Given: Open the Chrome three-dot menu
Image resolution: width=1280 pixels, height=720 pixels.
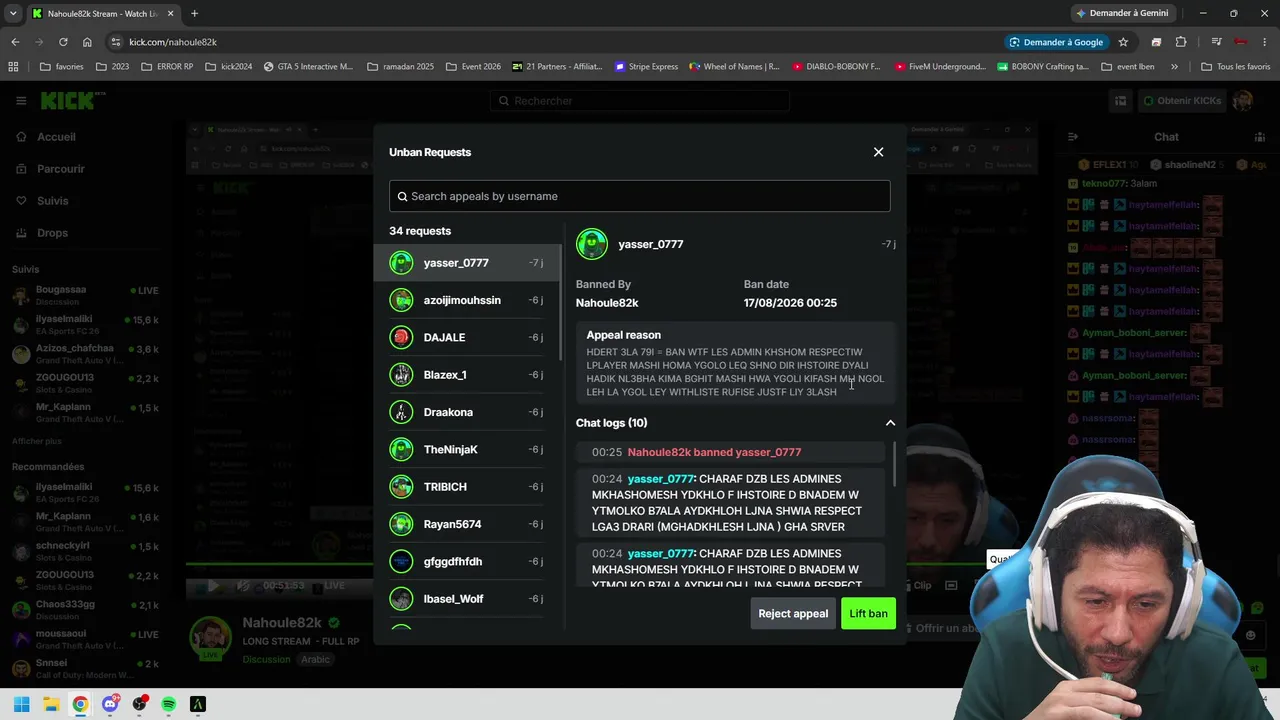Looking at the screenshot, I should click(1265, 42).
